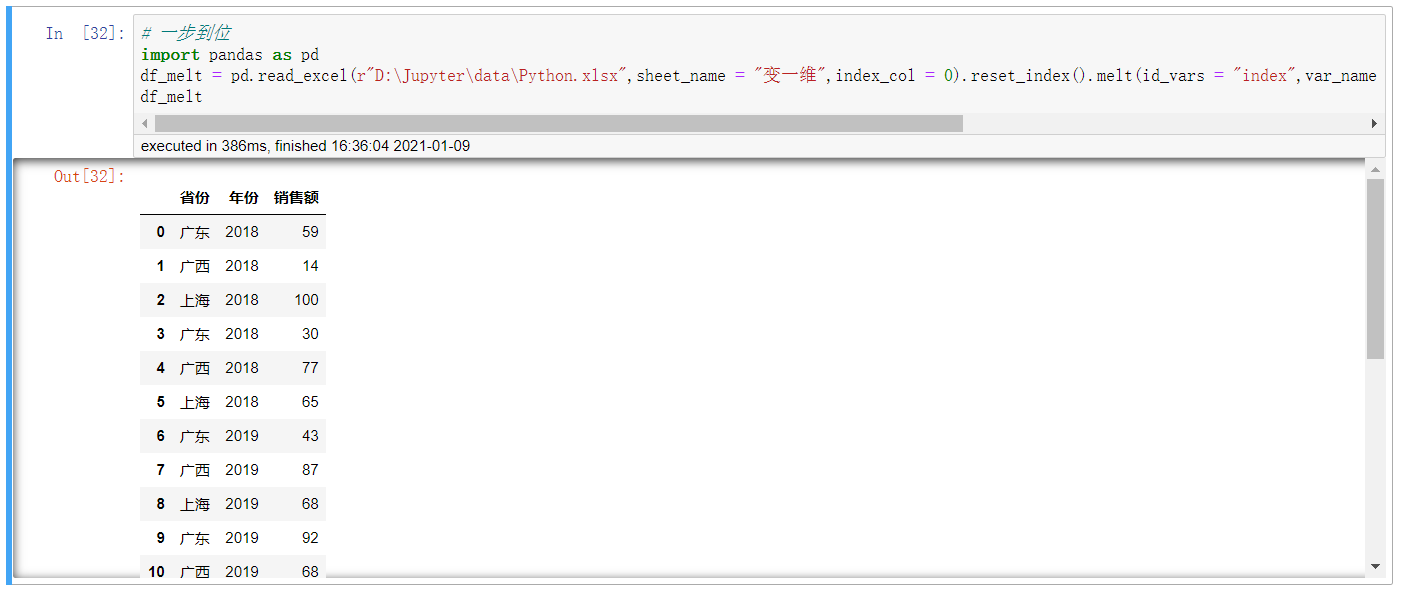1401x589 pixels.
Task: Click the output area's scroll-up arrow
Action: click(x=1375, y=170)
